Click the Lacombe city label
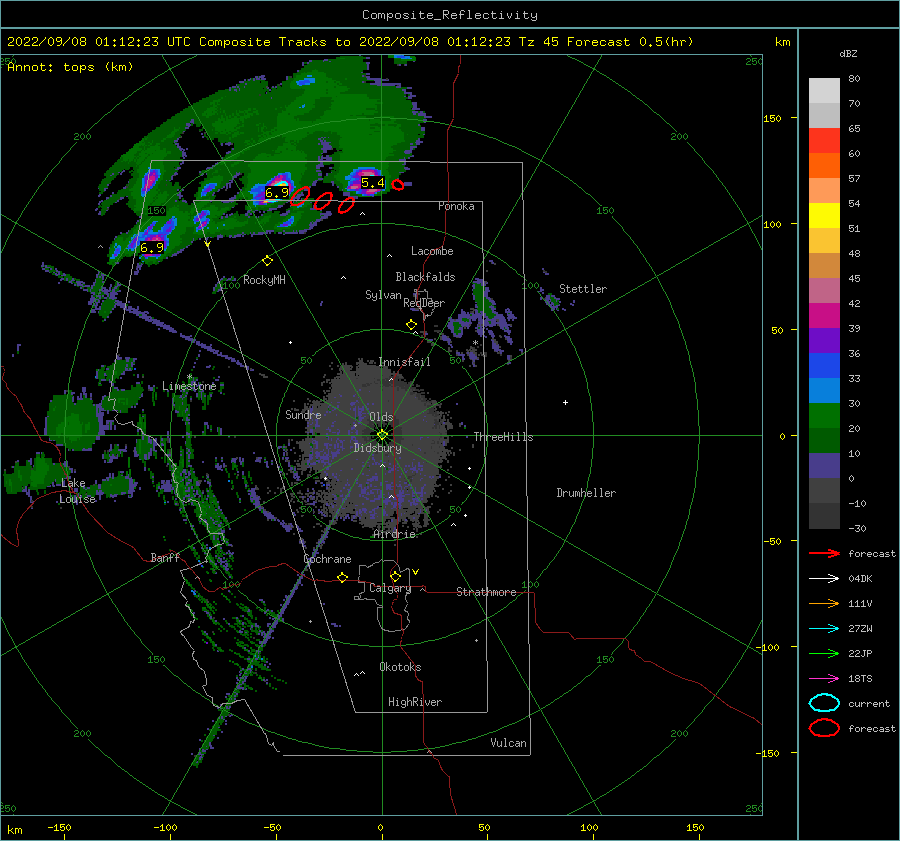 pyautogui.click(x=432, y=251)
